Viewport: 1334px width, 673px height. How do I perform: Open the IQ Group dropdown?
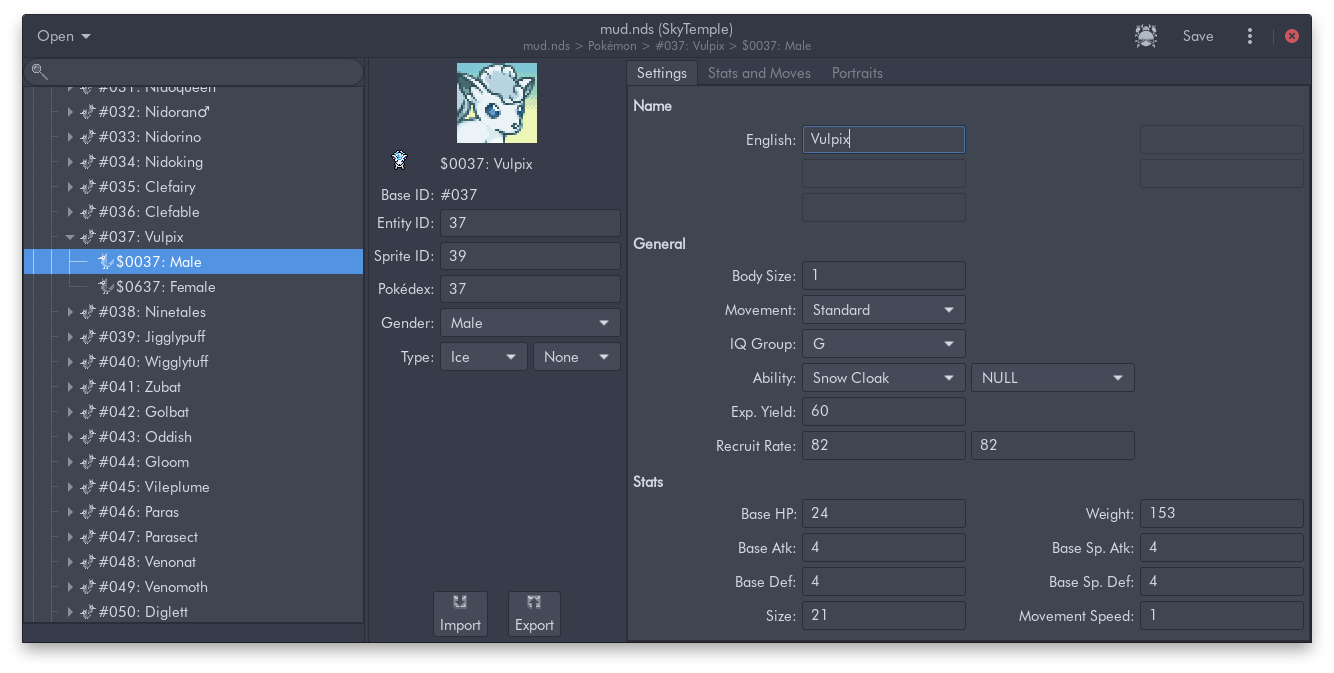click(883, 344)
